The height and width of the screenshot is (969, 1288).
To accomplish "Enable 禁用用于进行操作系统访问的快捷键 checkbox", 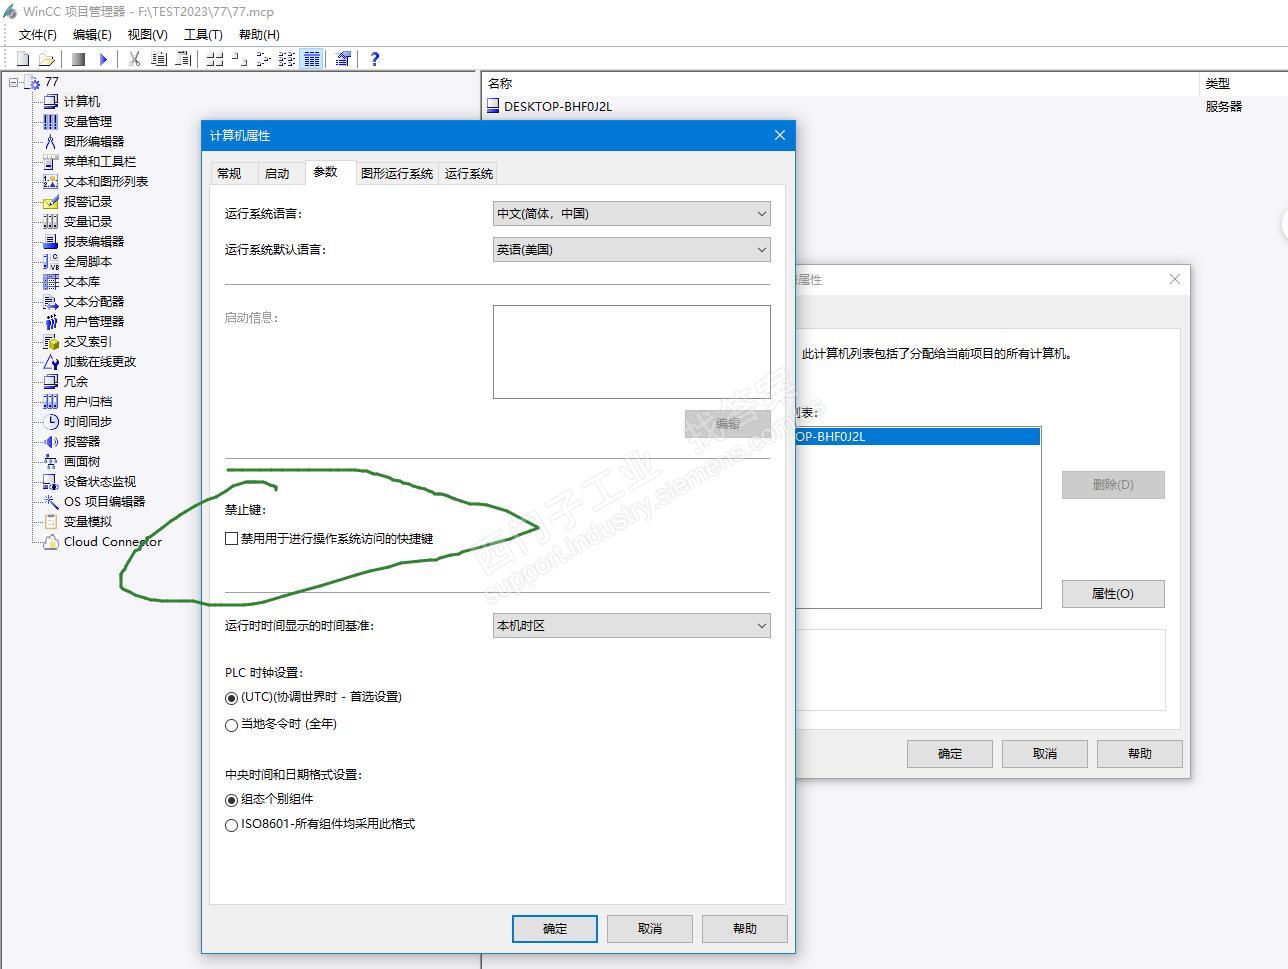I will (232, 538).
